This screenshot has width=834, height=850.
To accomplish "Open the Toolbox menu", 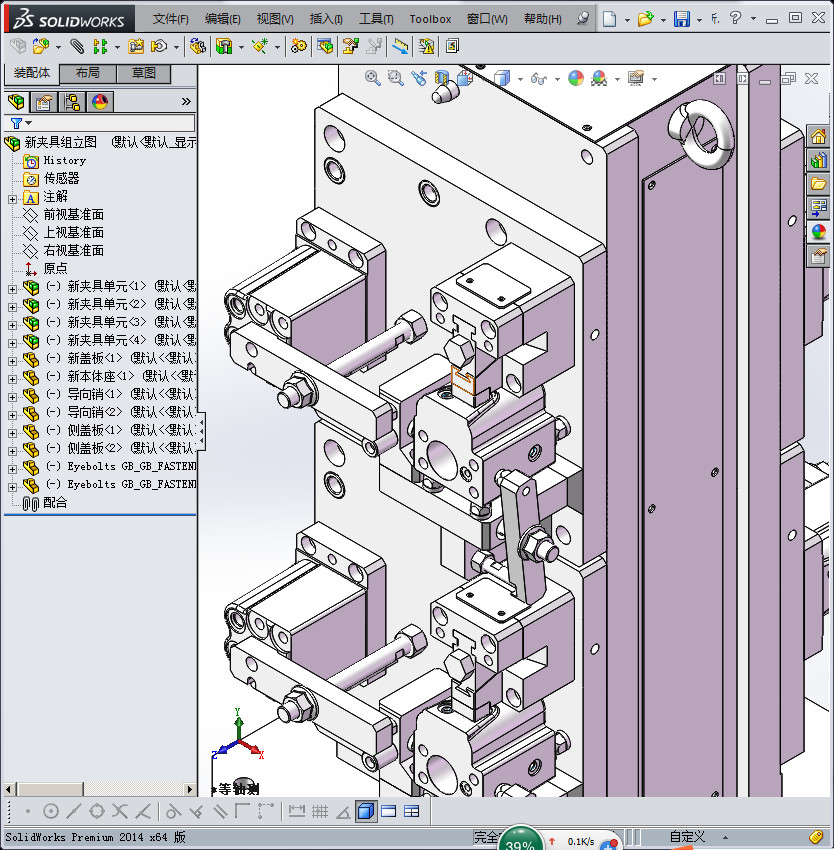I will (x=430, y=19).
